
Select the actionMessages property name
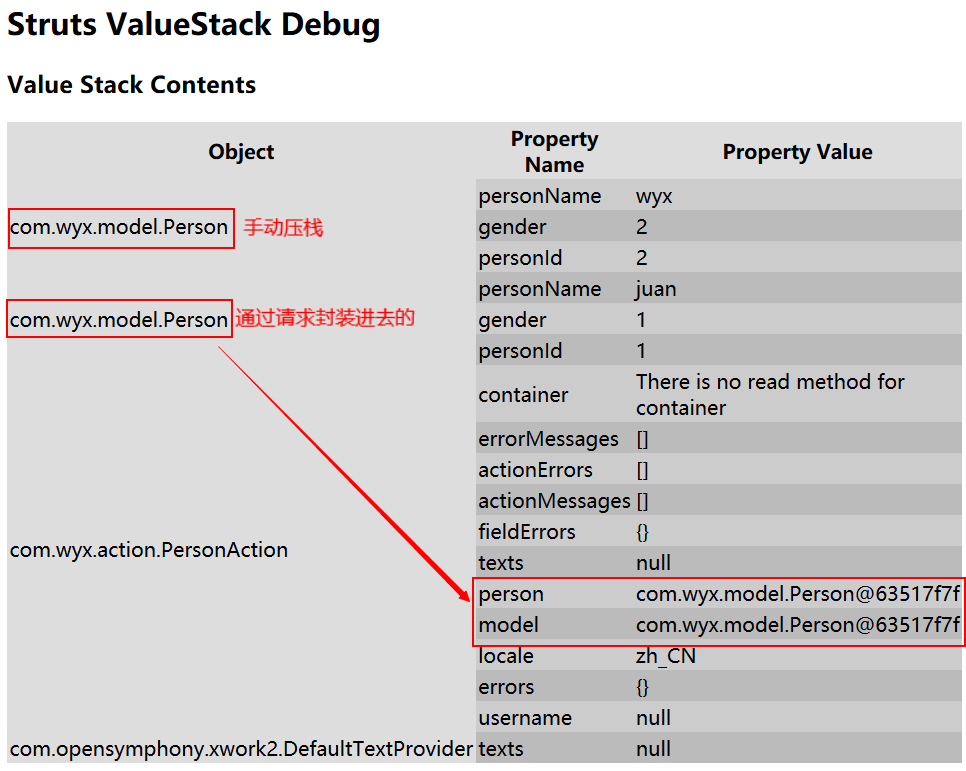click(554, 501)
